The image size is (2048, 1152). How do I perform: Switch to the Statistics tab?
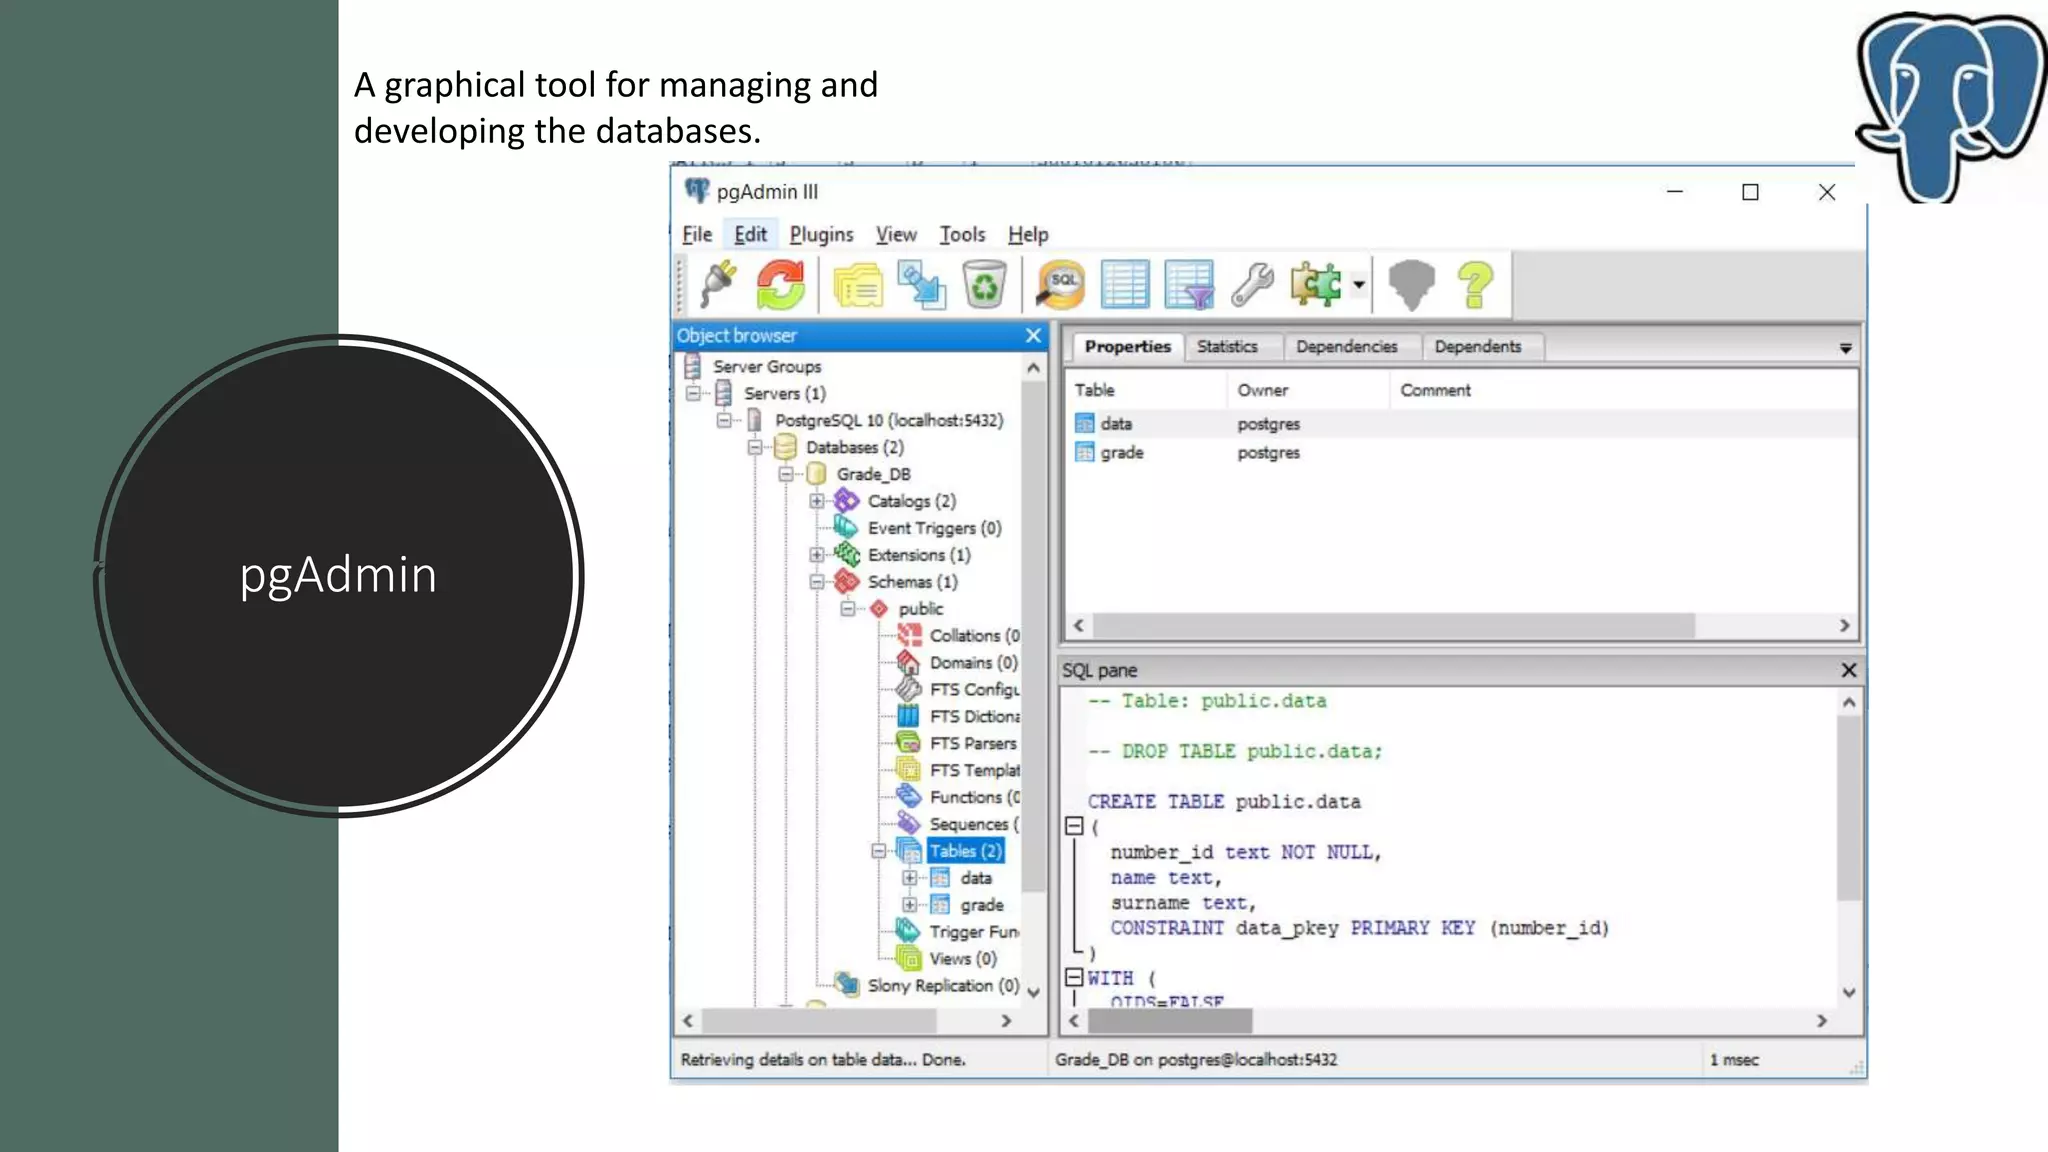pos(1227,346)
